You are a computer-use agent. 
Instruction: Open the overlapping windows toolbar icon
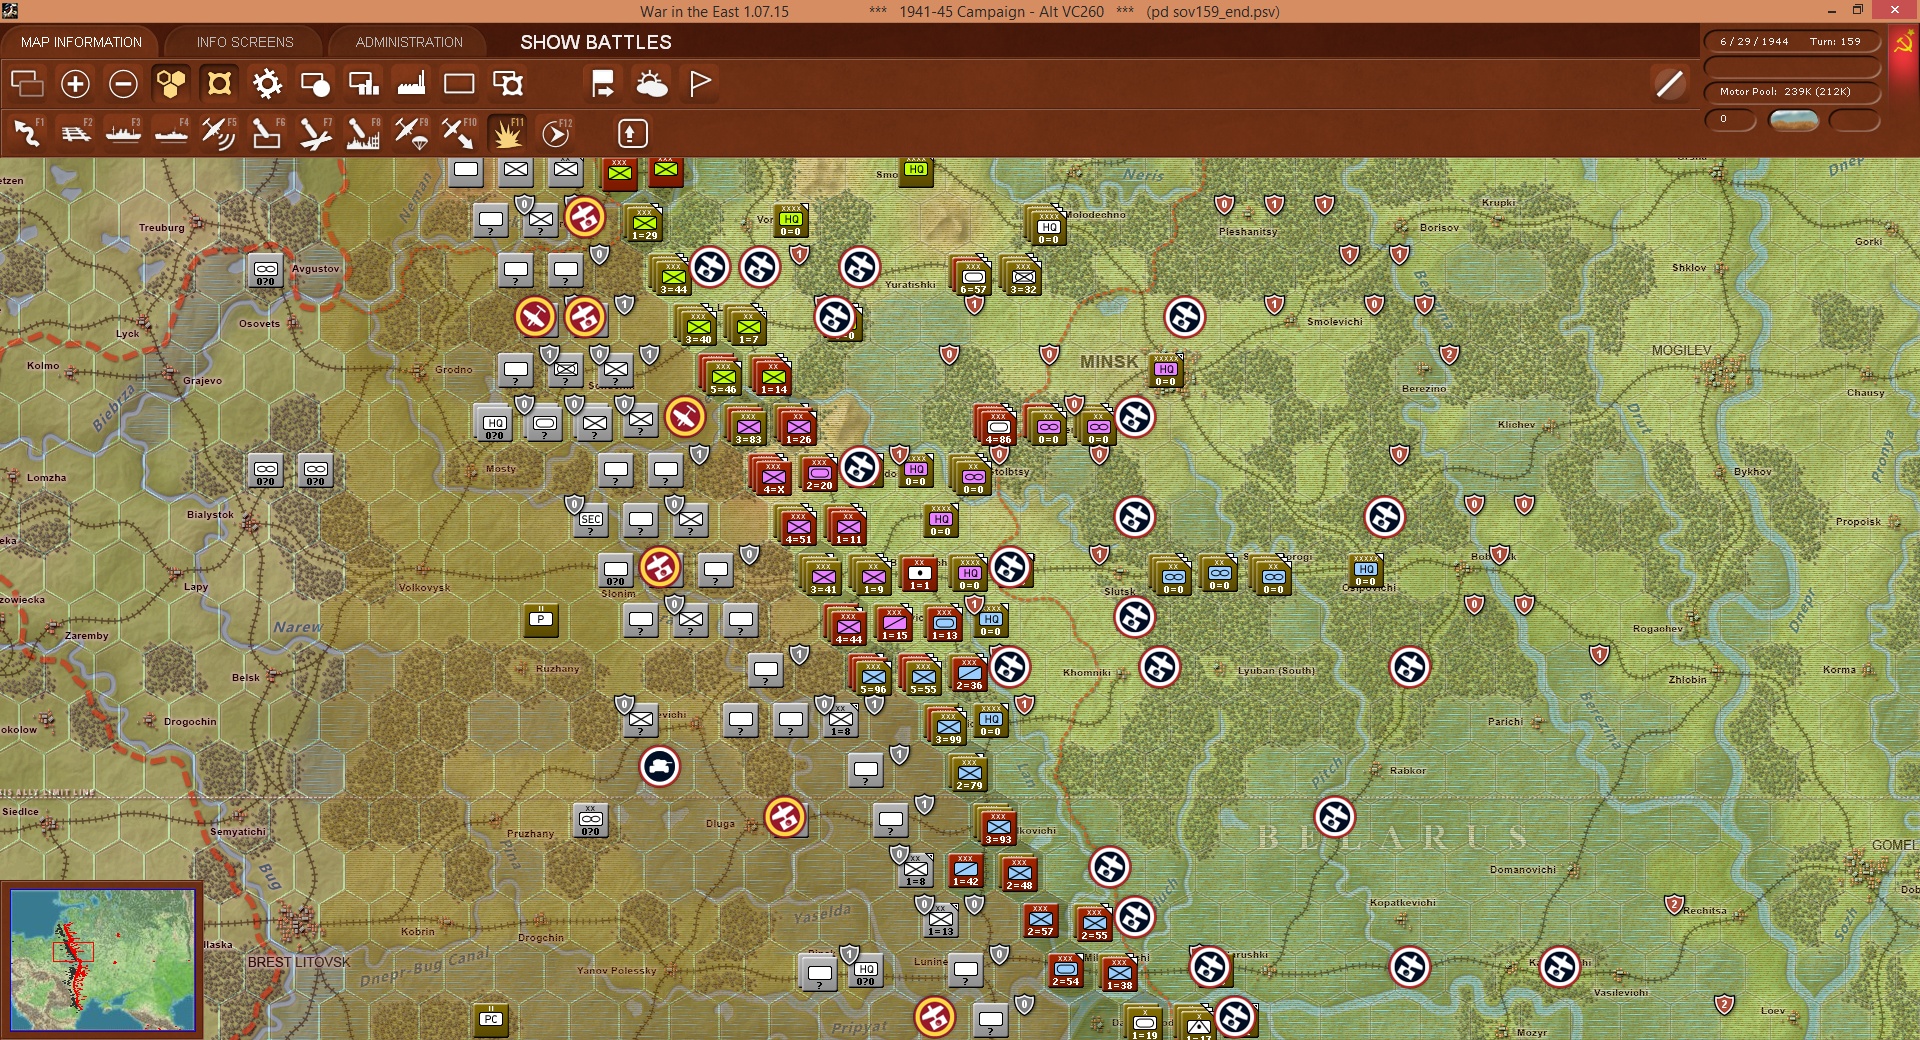(x=27, y=84)
